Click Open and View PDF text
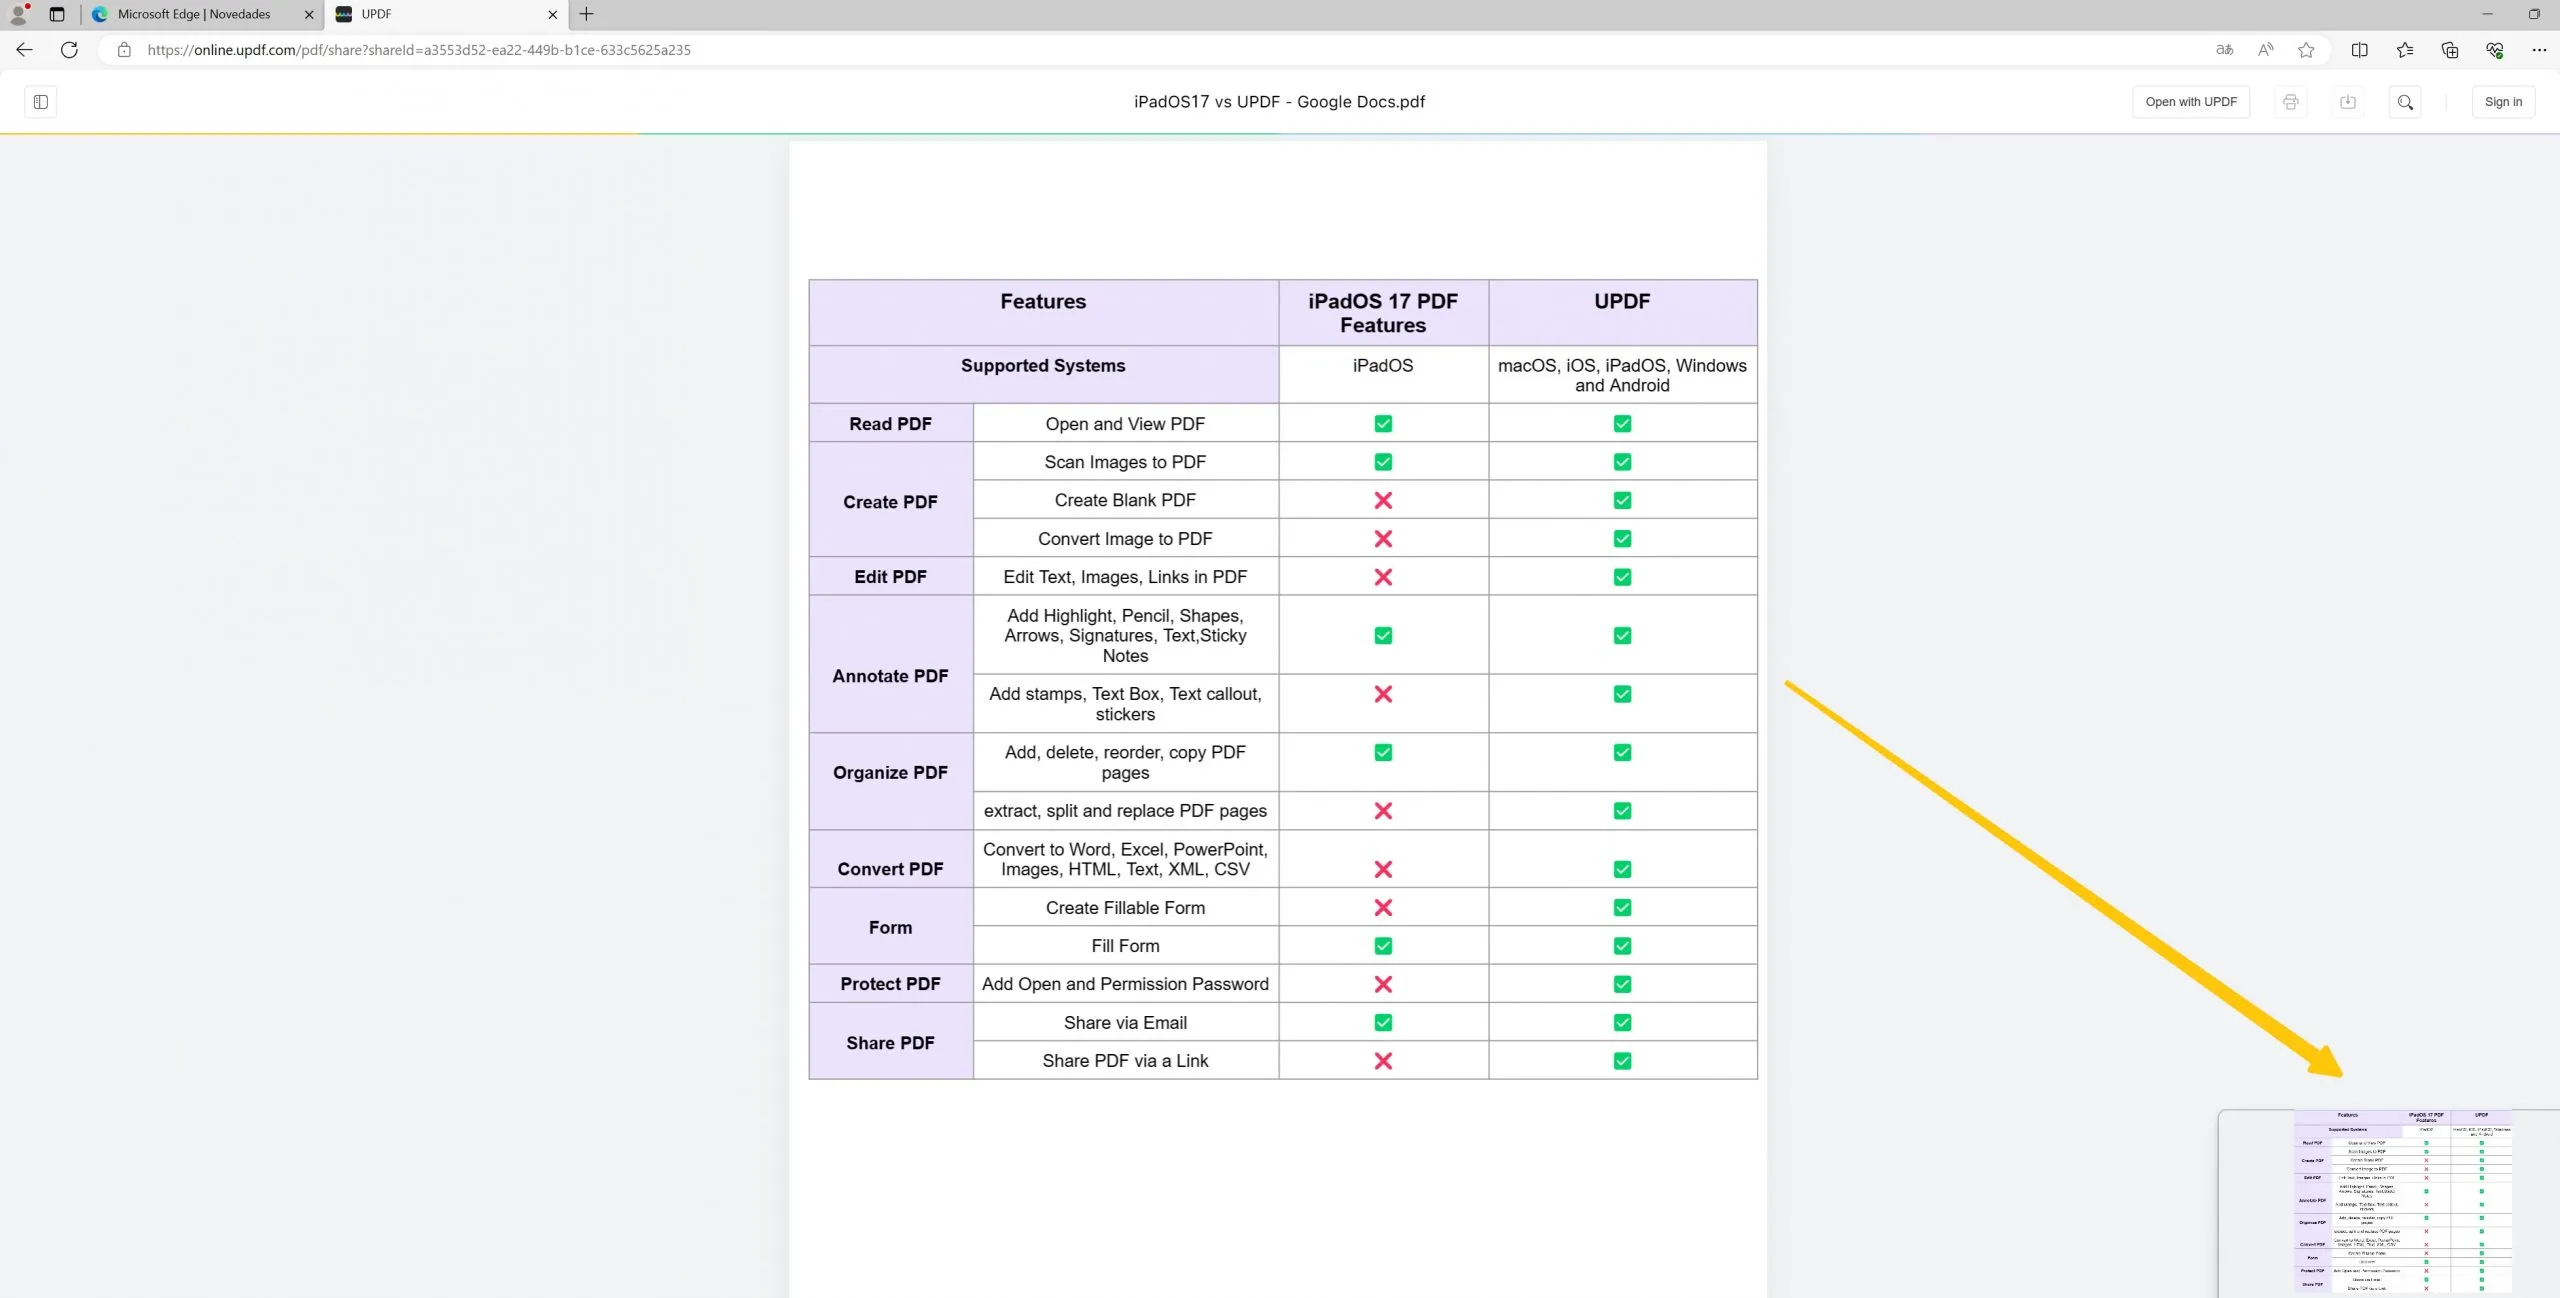The image size is (2560, 1298). pos(1125,424)
